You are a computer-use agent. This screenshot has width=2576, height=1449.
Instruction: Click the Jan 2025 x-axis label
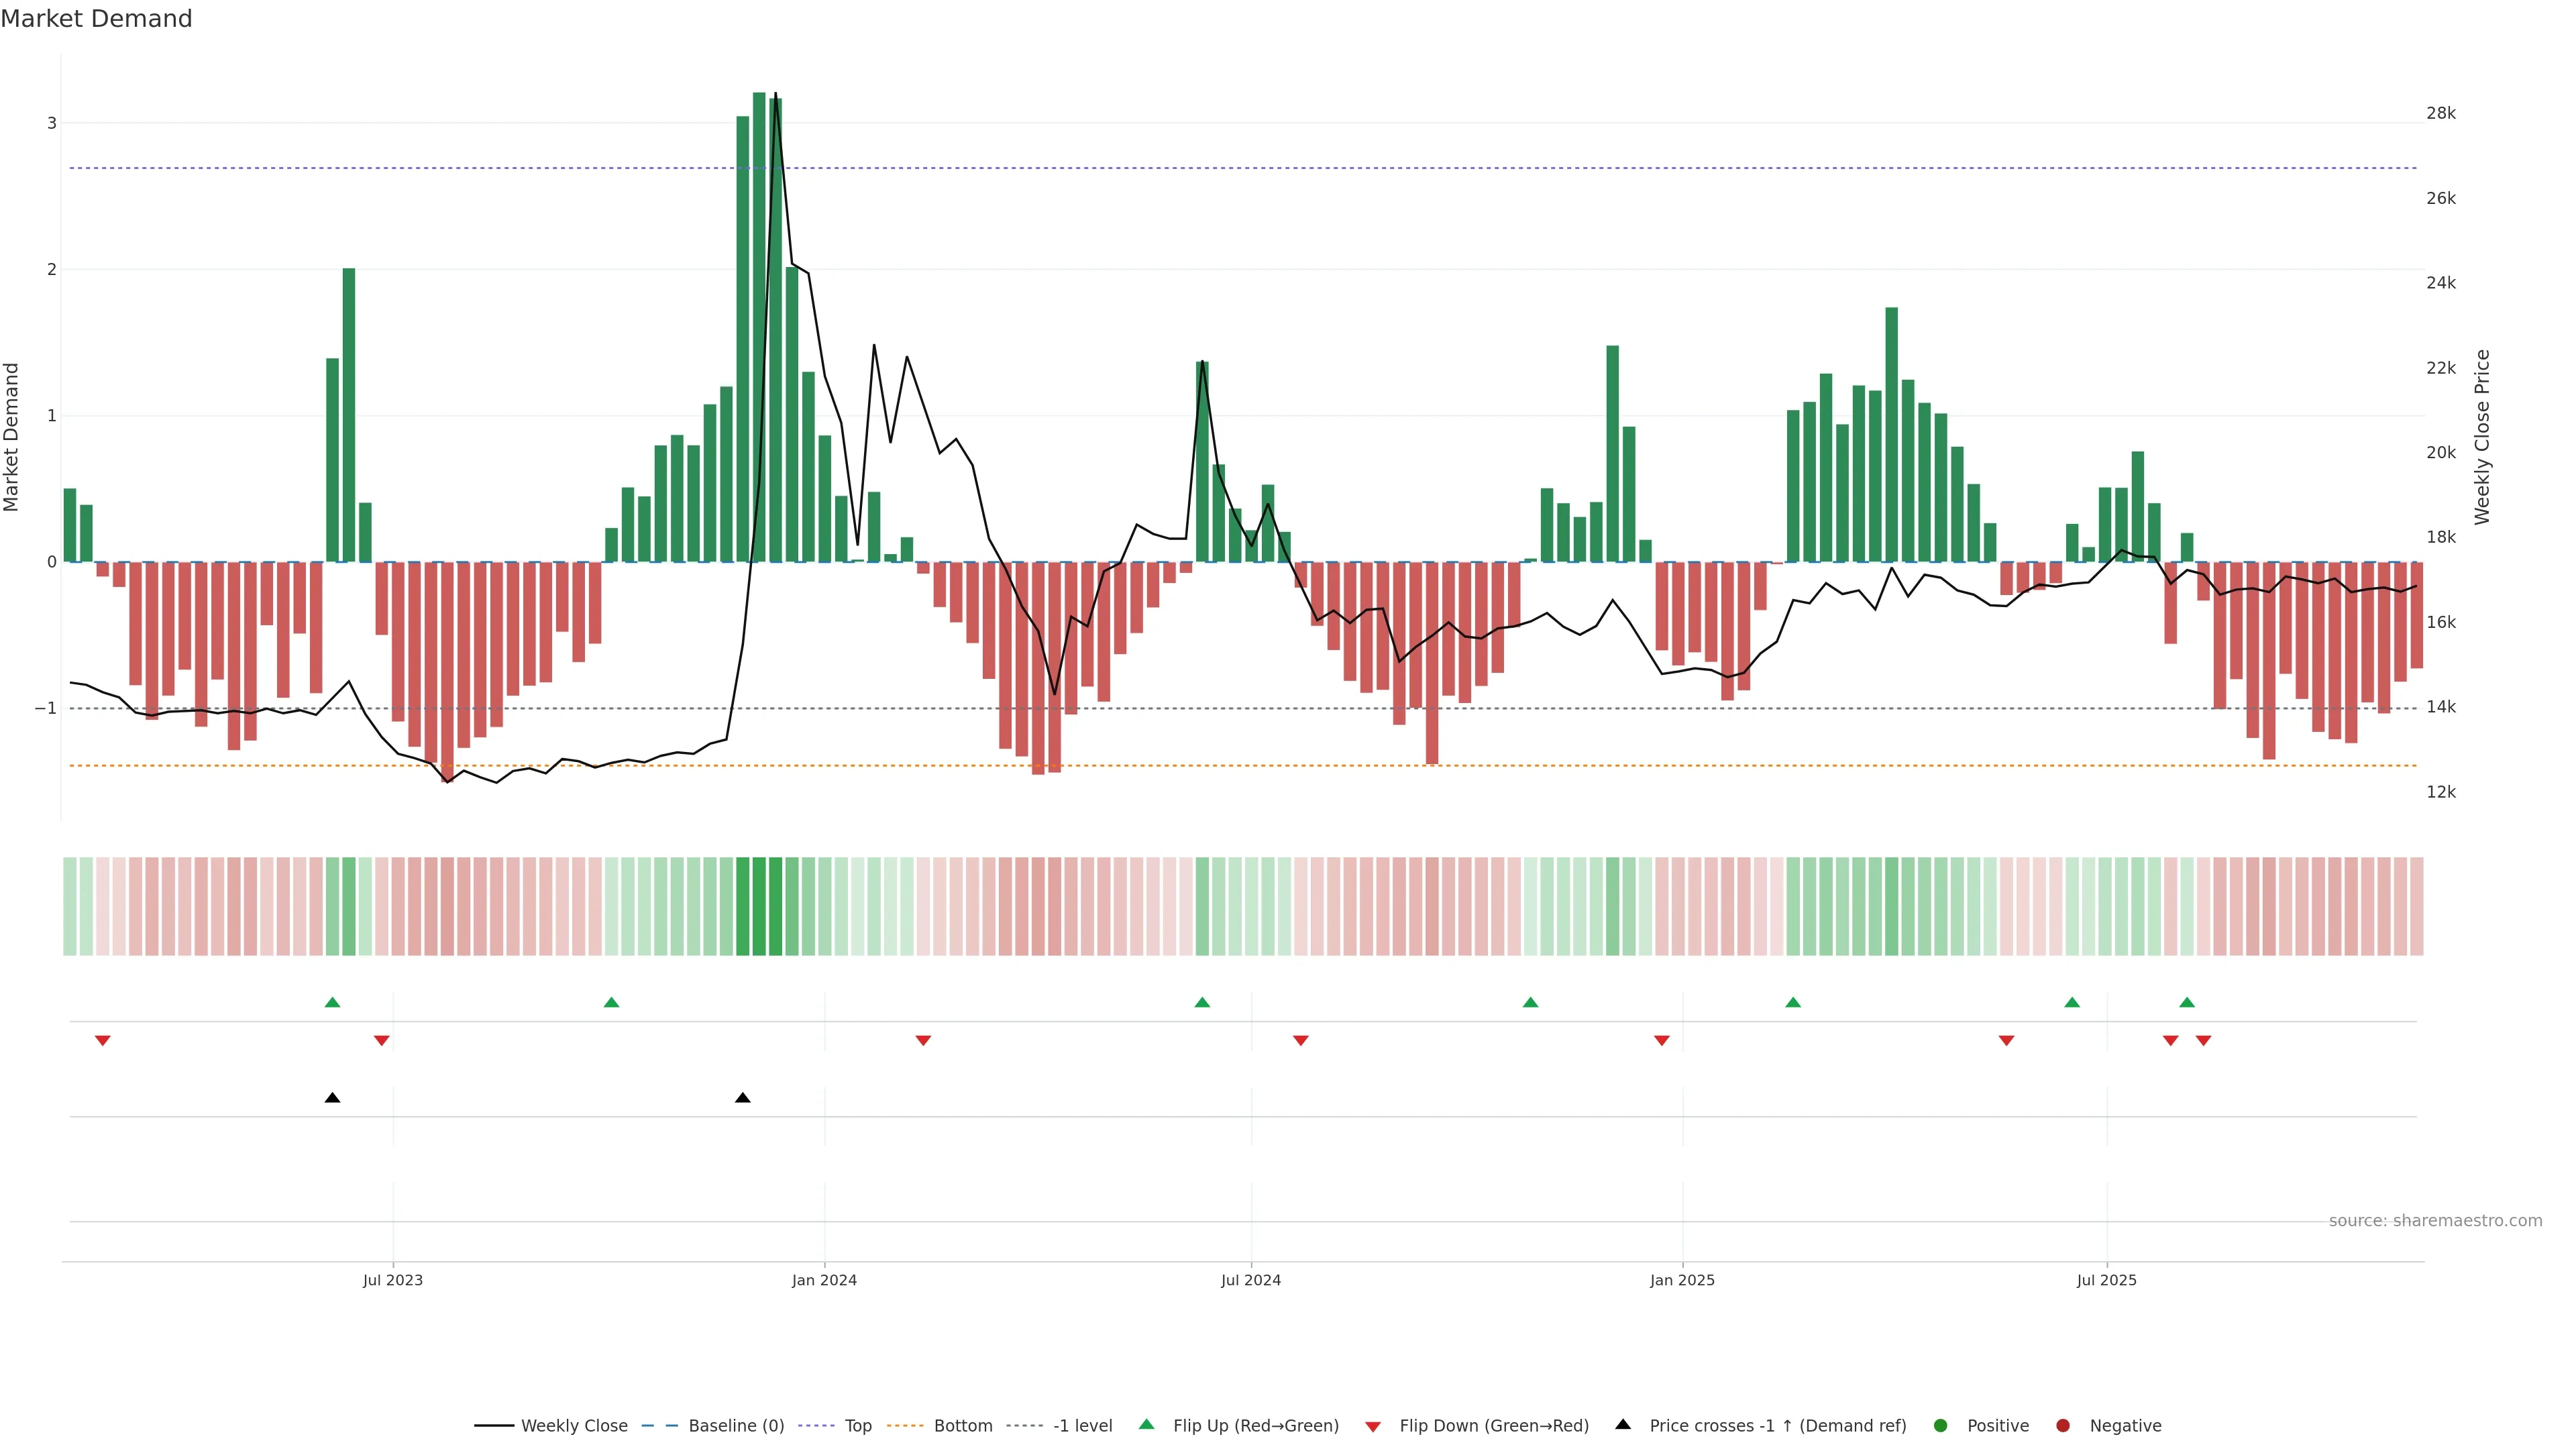tap(1682, 1280)
